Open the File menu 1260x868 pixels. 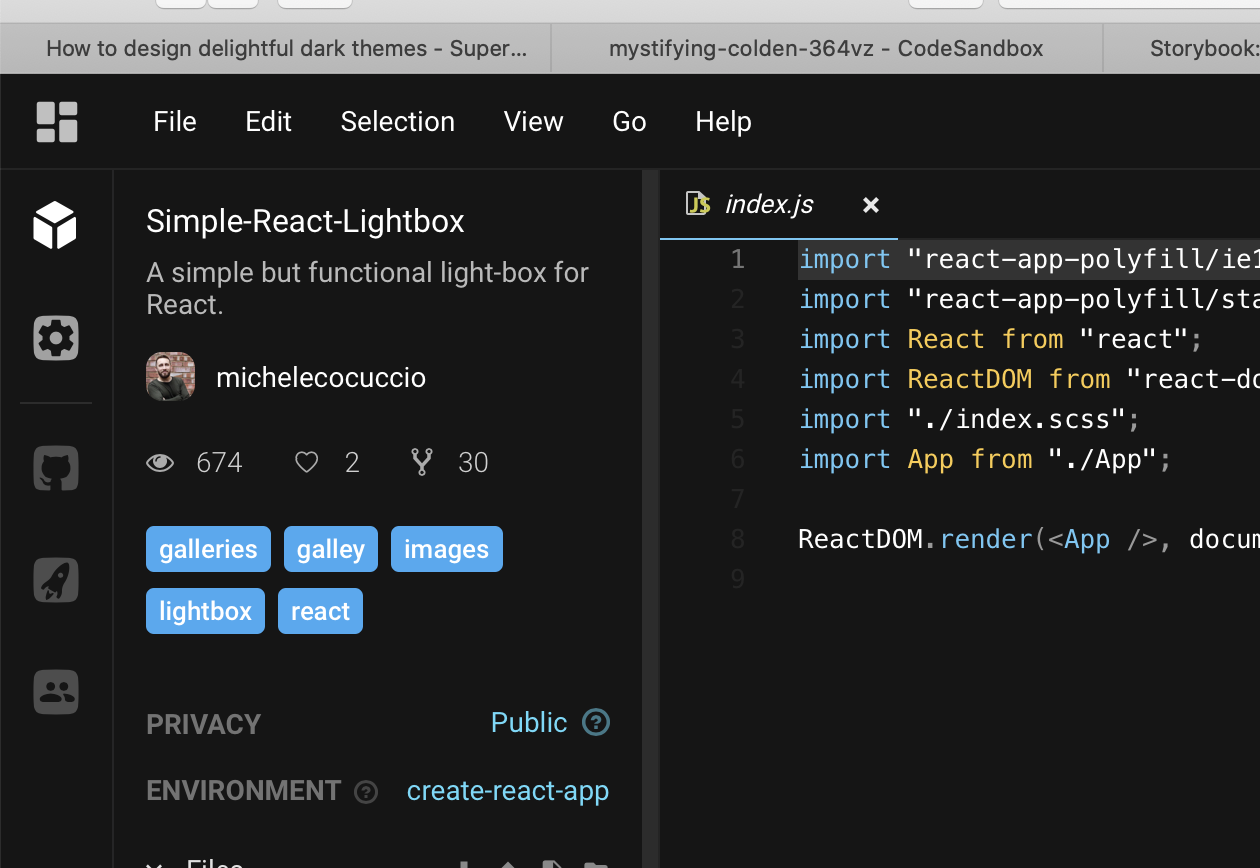(175, 122)
